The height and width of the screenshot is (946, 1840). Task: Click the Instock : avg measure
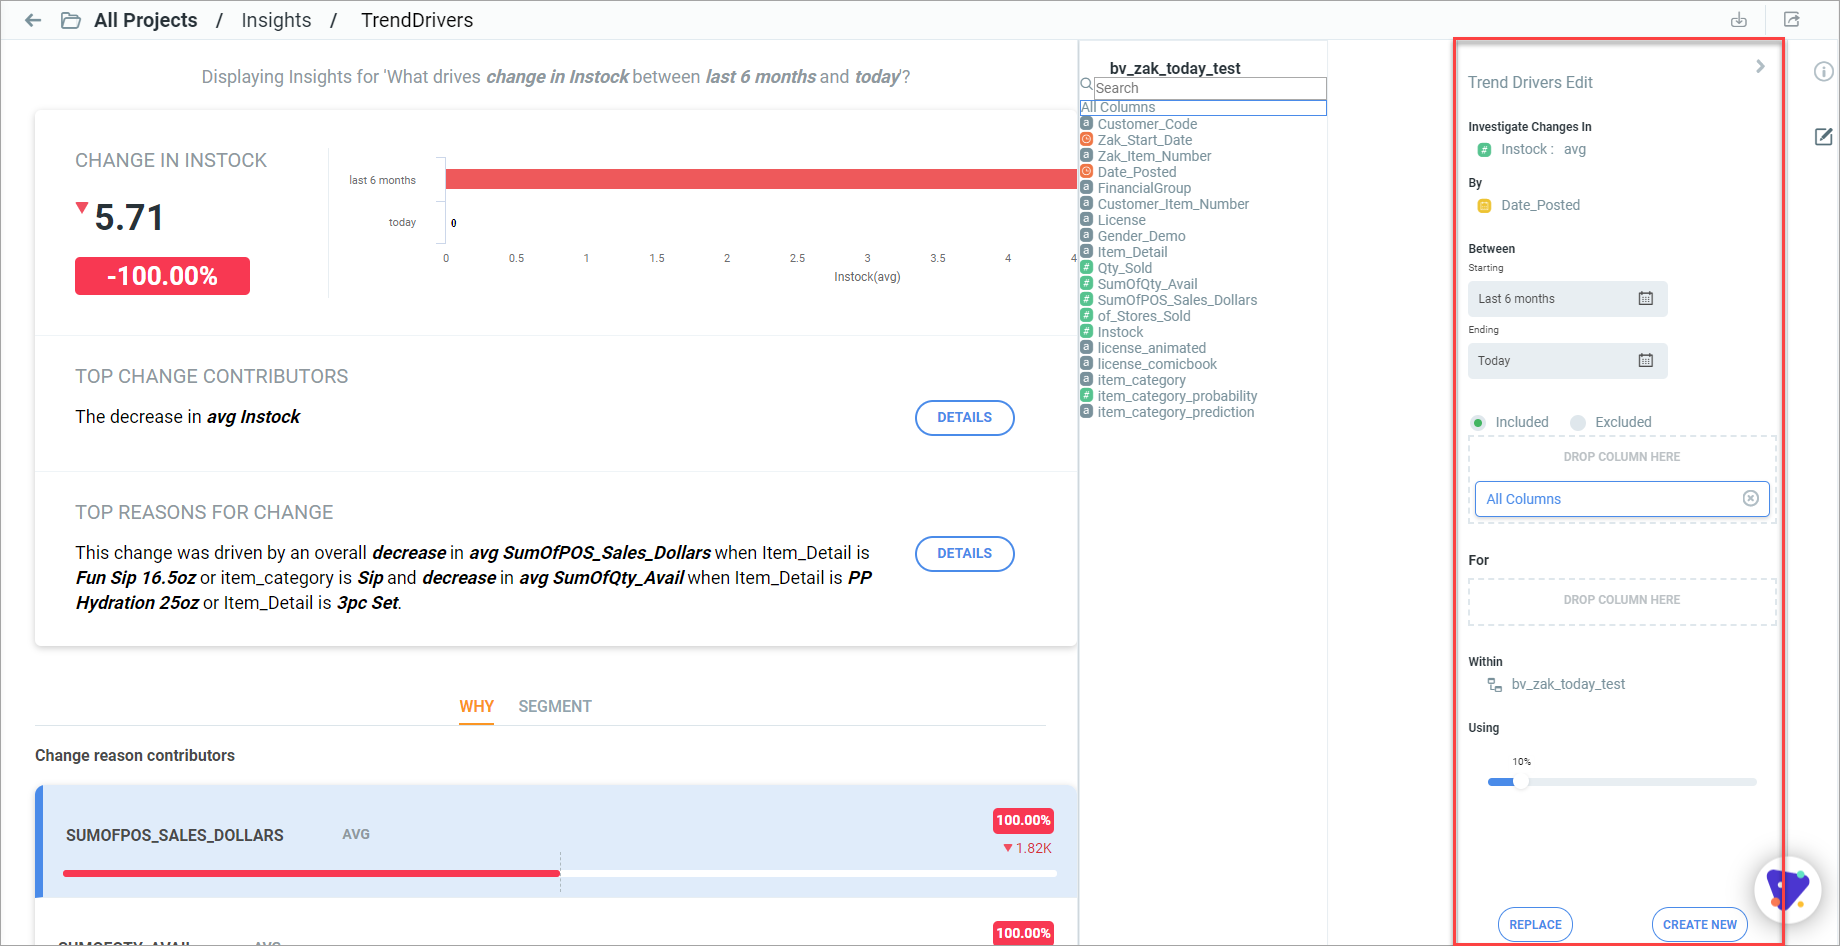[x=1543, y=150]
